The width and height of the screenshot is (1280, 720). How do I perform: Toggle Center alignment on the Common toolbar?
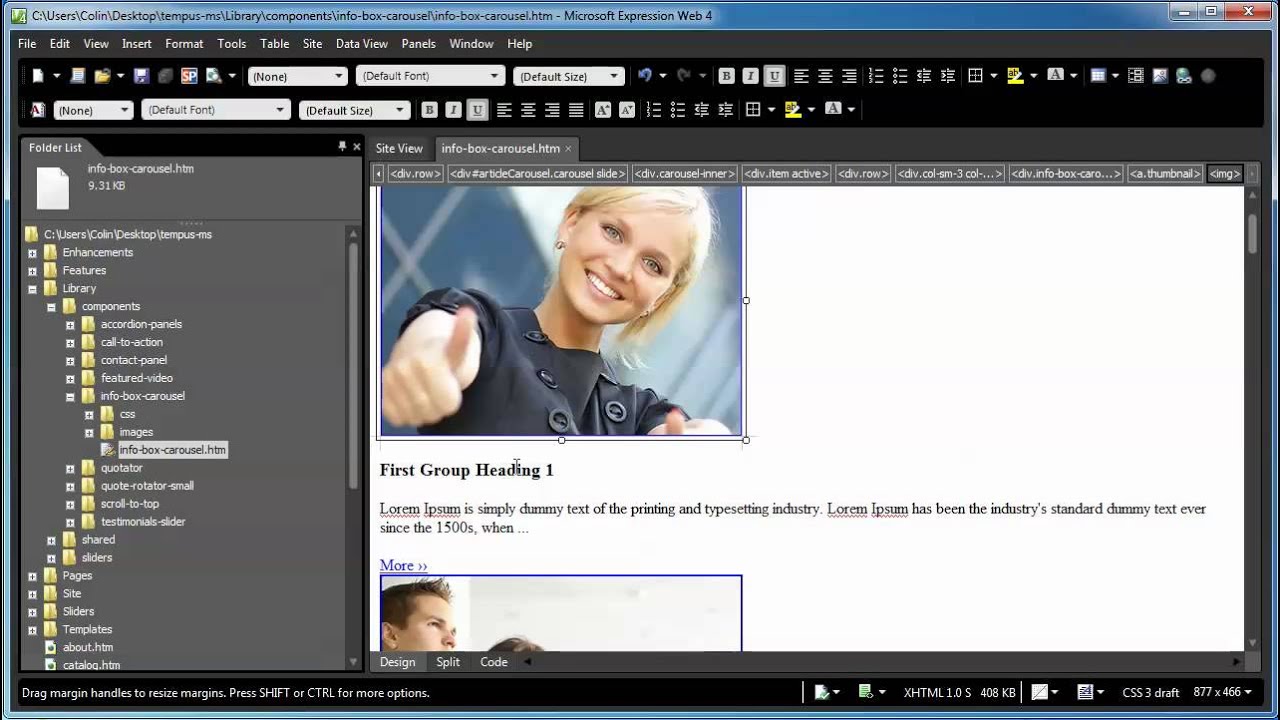click(825, 76)
